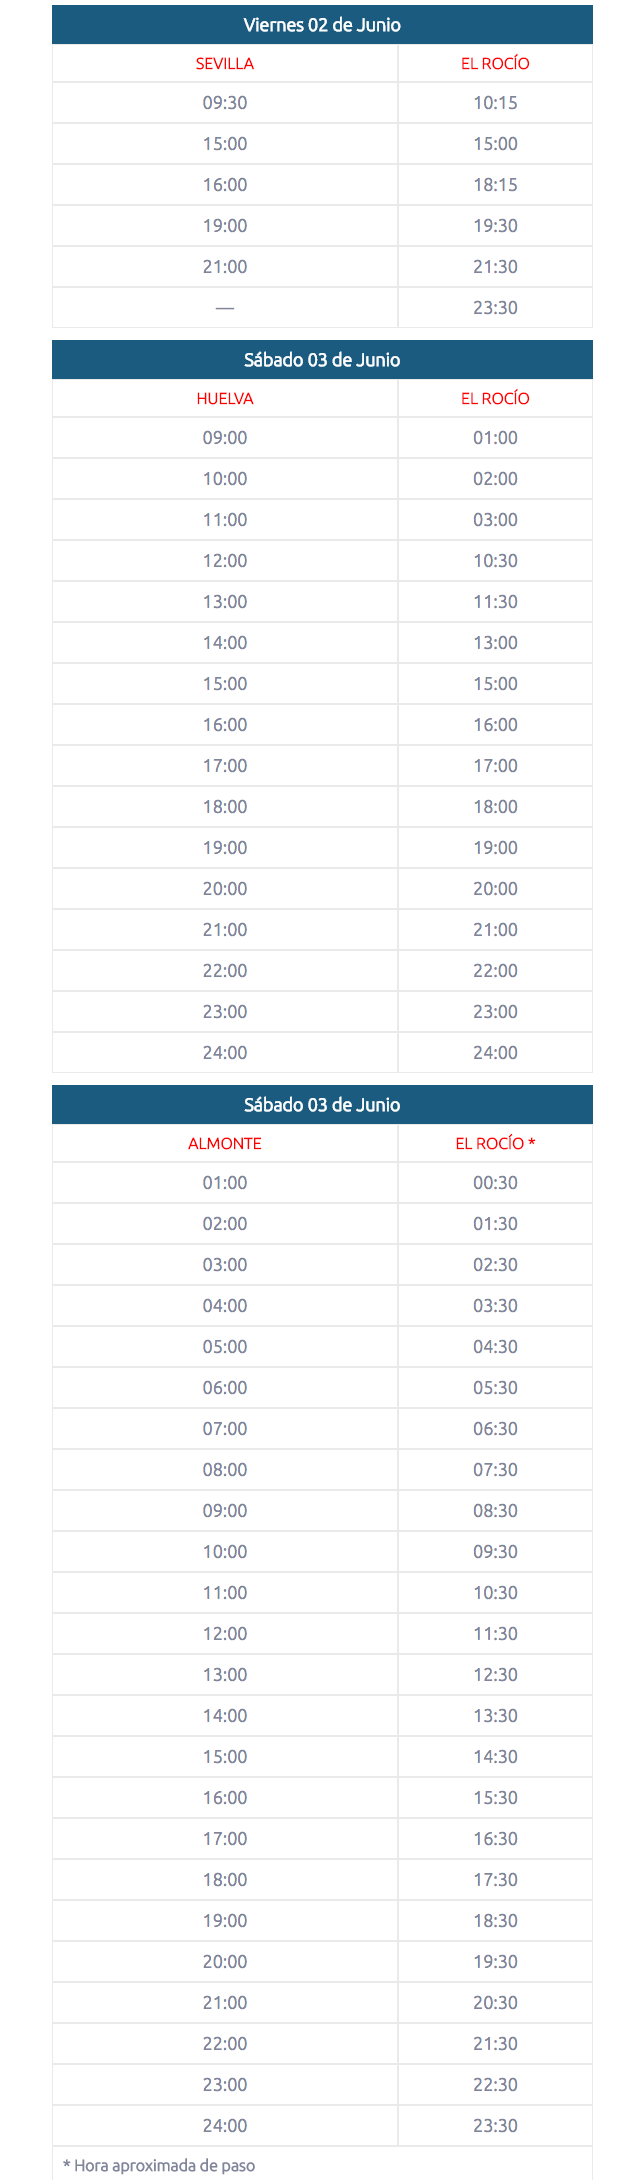Click the 10:15 El Rocío time cell
This screenshot has height=2180, width=628.
point(495,103)
